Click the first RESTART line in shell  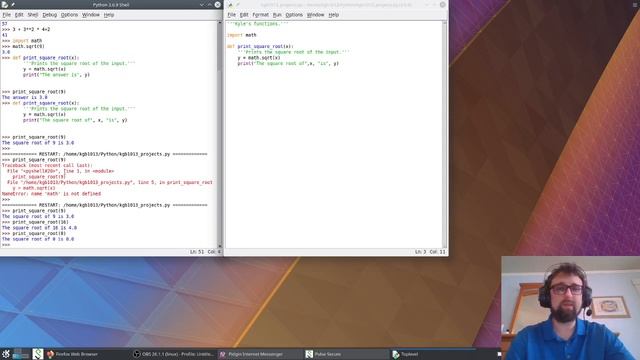pyautogui.click(x=104, y=154)
